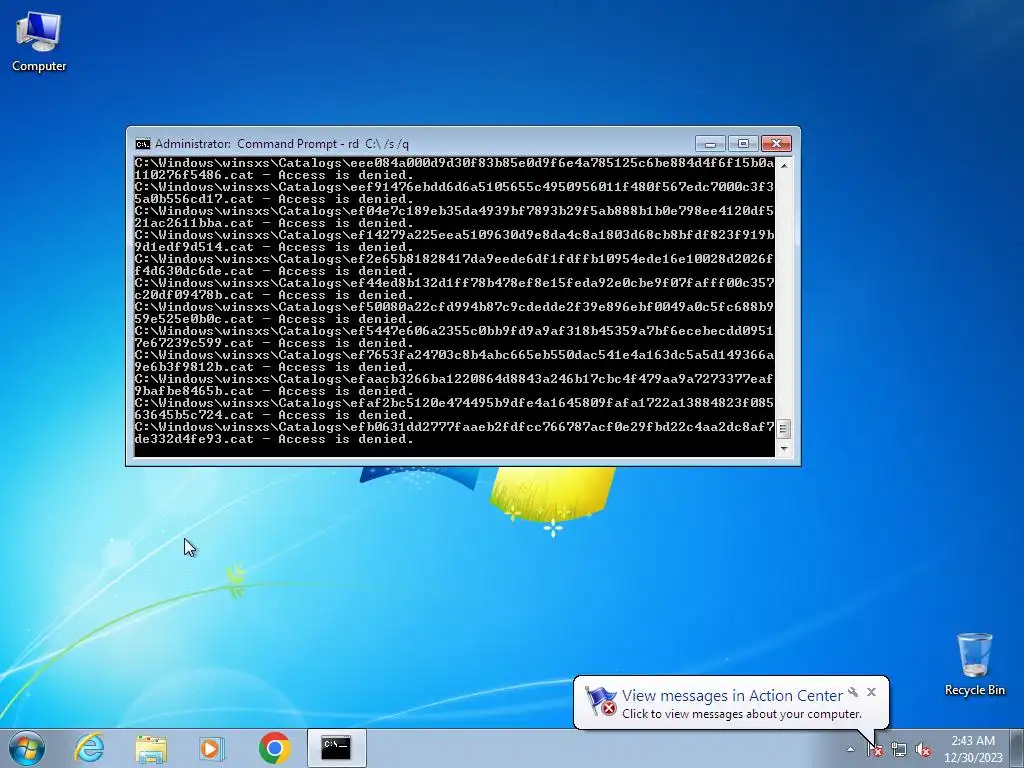Open the muted volume tray icon
The width and height of the screenshot is (1024, 768).
pyautogui.click(x=923, y=750)
